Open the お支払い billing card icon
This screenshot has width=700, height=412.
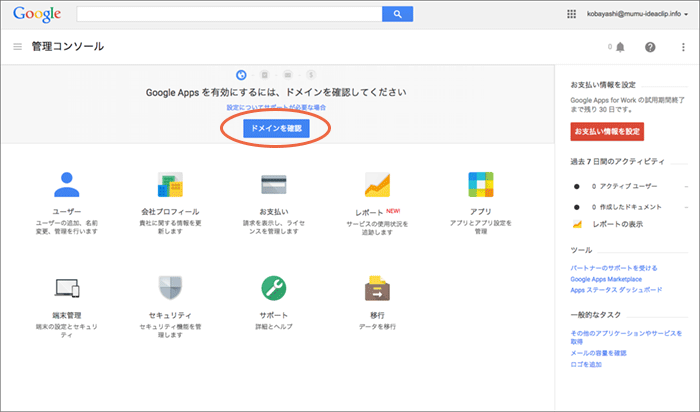(x=274, y=184)
